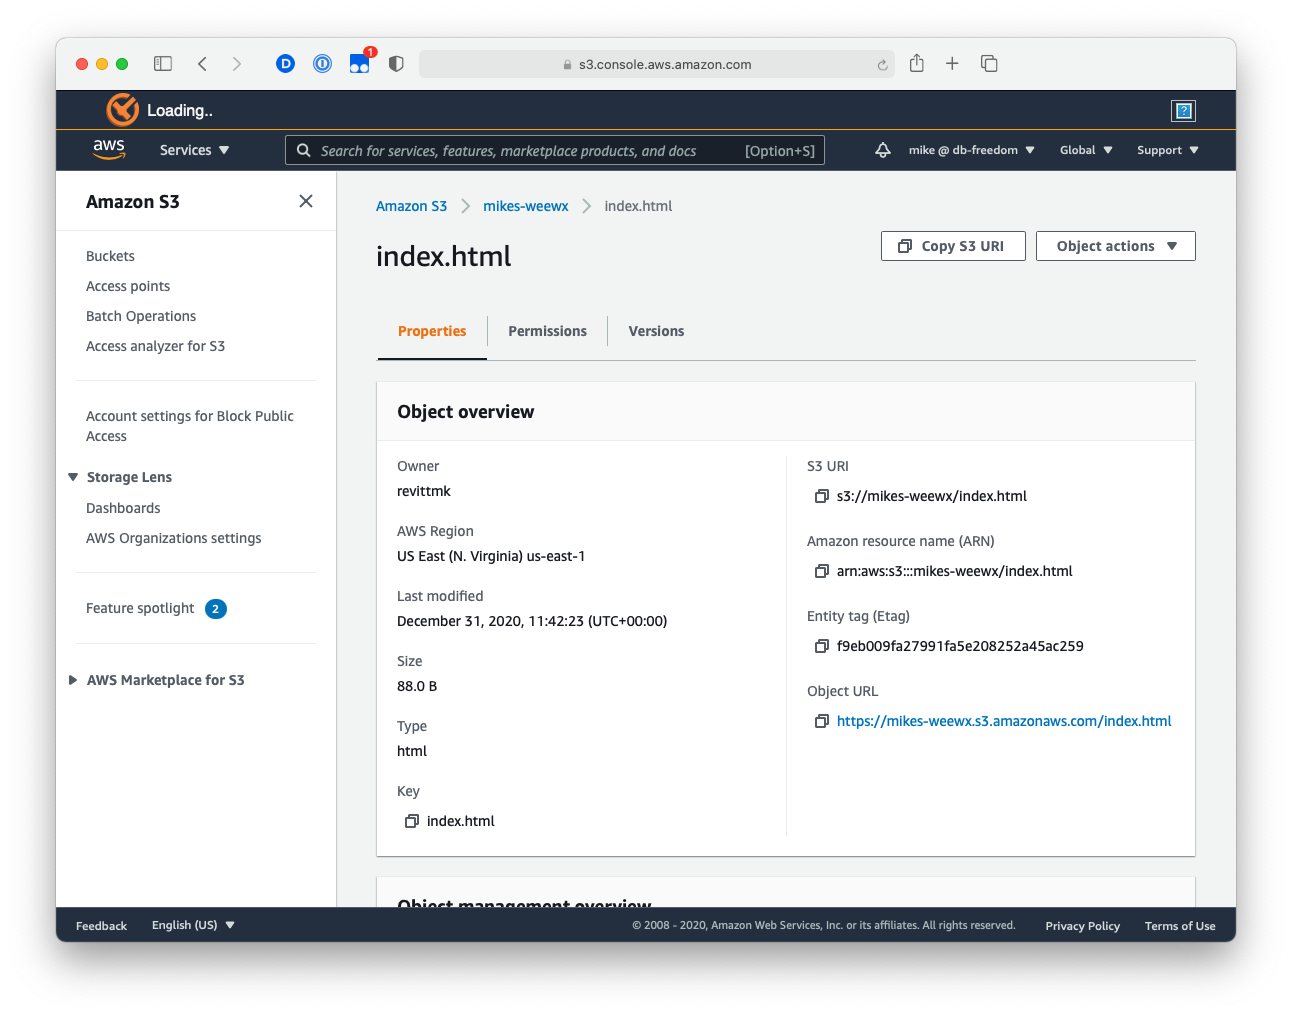Go back with the browser back arrow
This screenshot has height=1016, width=1292.
202,64
